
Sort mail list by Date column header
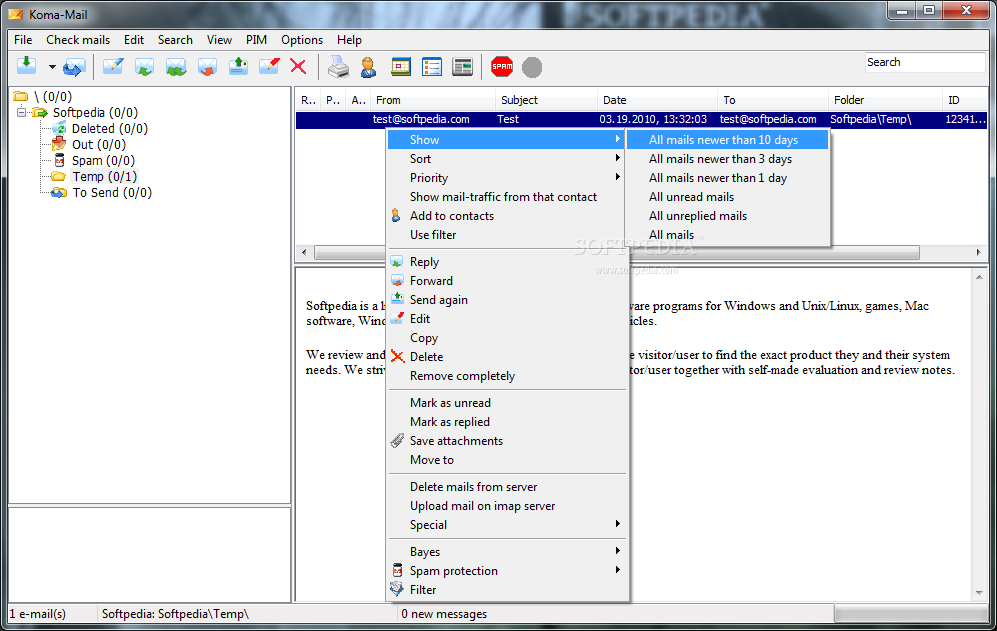pyautogui.click(x=656, y=100)
